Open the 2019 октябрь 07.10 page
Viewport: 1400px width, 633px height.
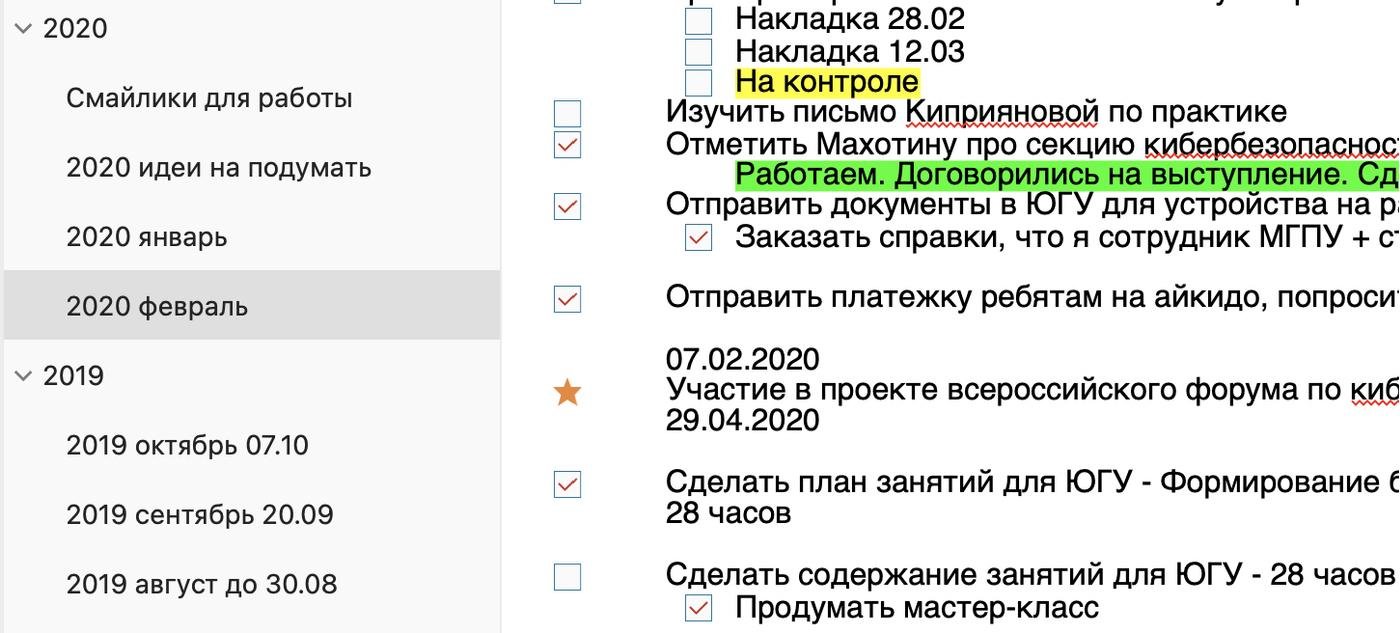[187, 446]
